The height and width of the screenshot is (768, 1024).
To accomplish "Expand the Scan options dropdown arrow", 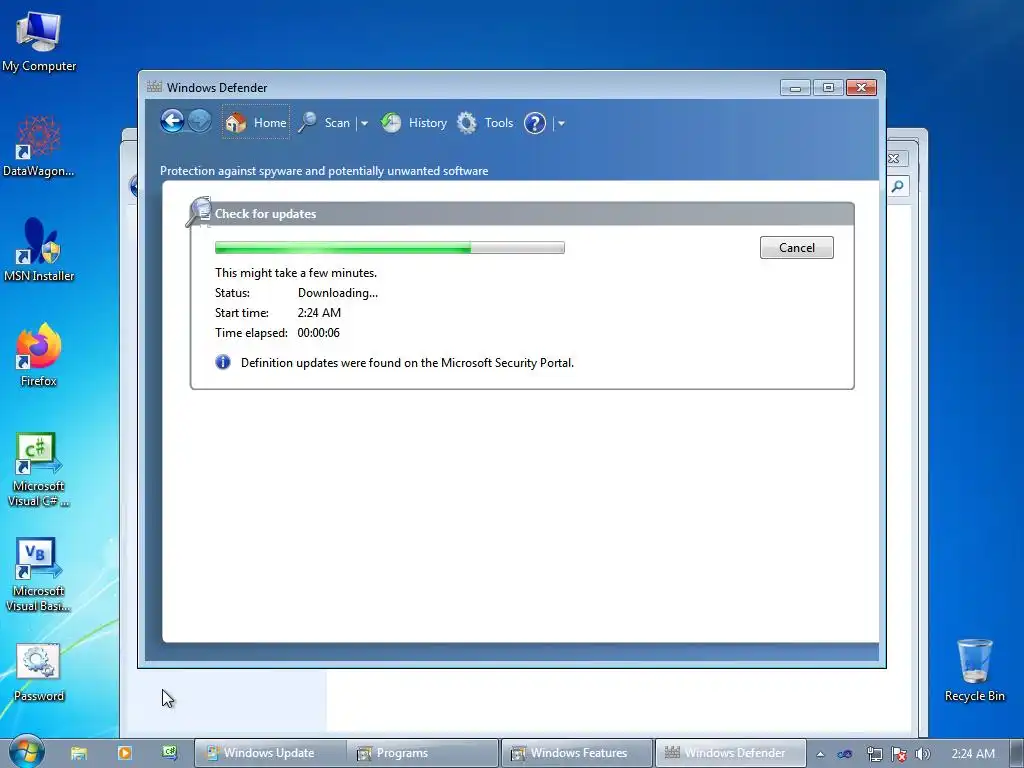I will coord(364,123).
